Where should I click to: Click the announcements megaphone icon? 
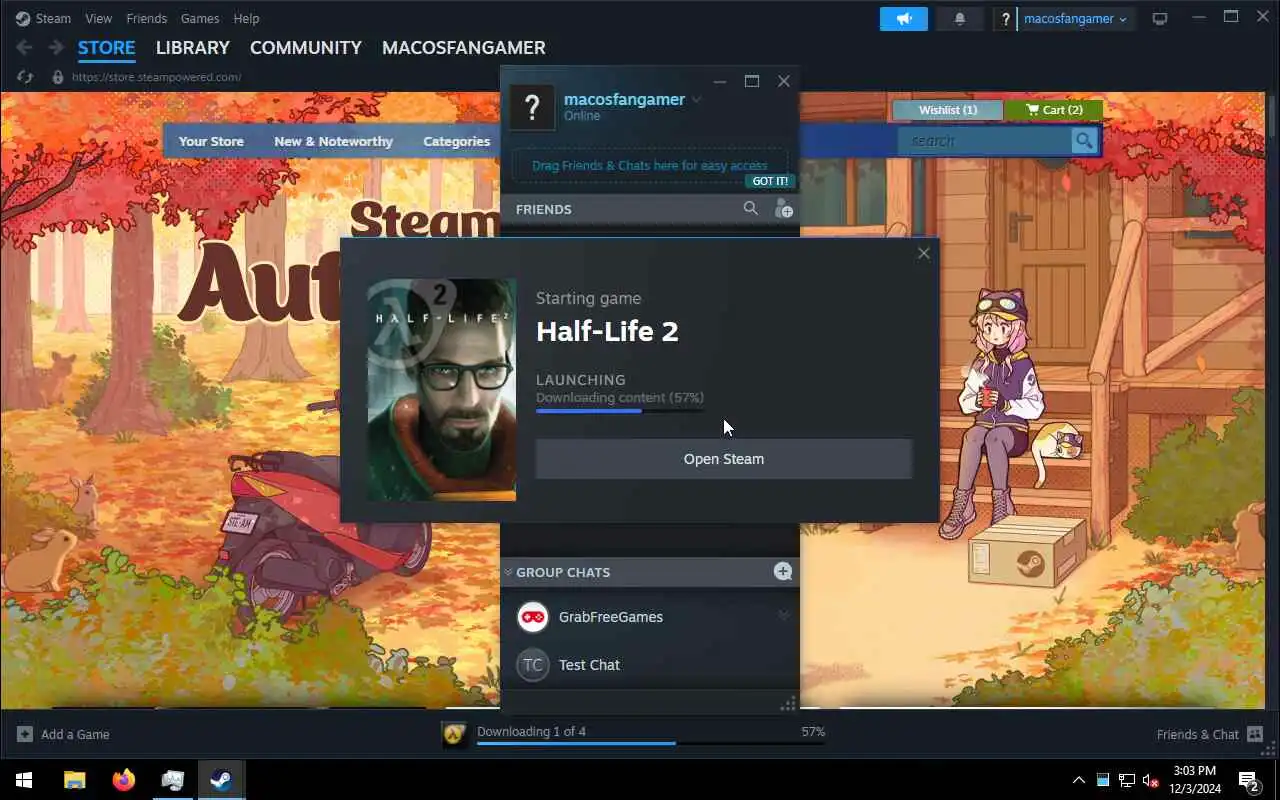pos(904,19)
